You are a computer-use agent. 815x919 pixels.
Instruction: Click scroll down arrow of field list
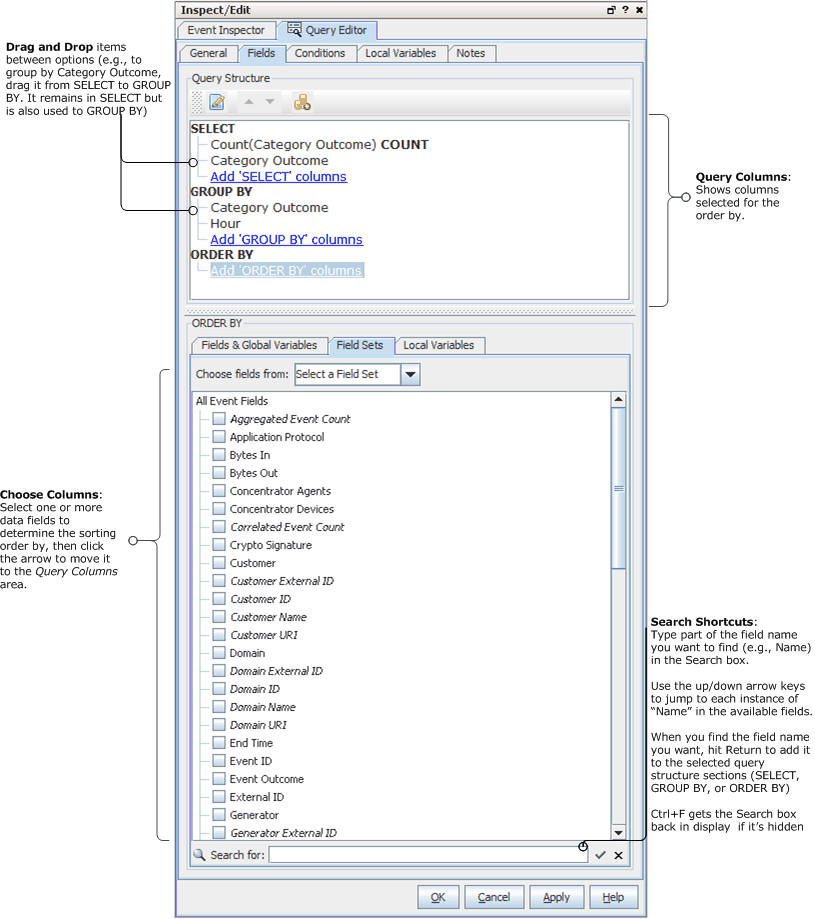pos(618,832)
